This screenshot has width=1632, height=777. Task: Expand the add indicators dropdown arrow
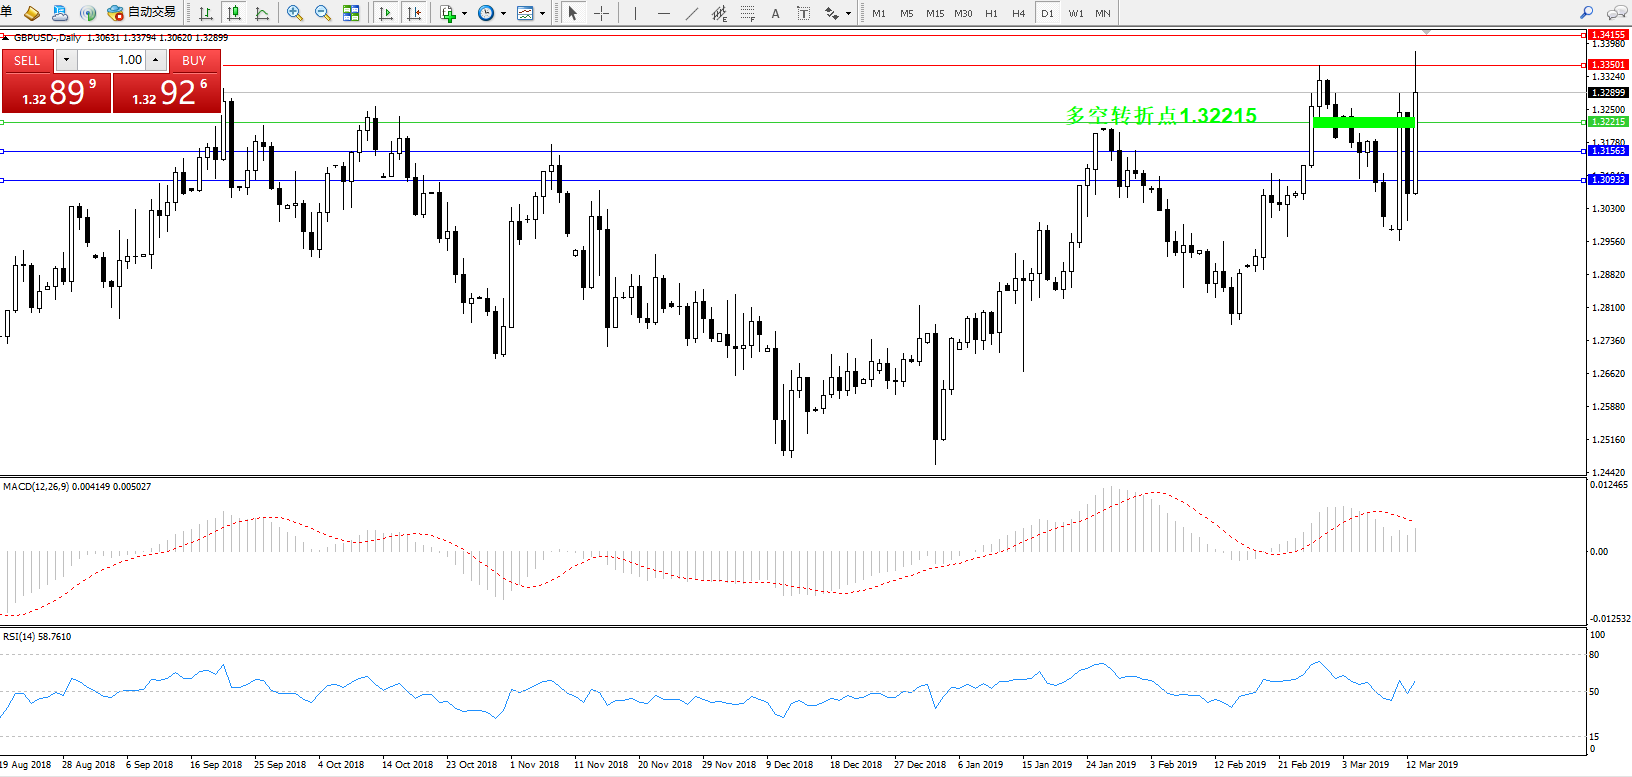click(x=464, y=14)
